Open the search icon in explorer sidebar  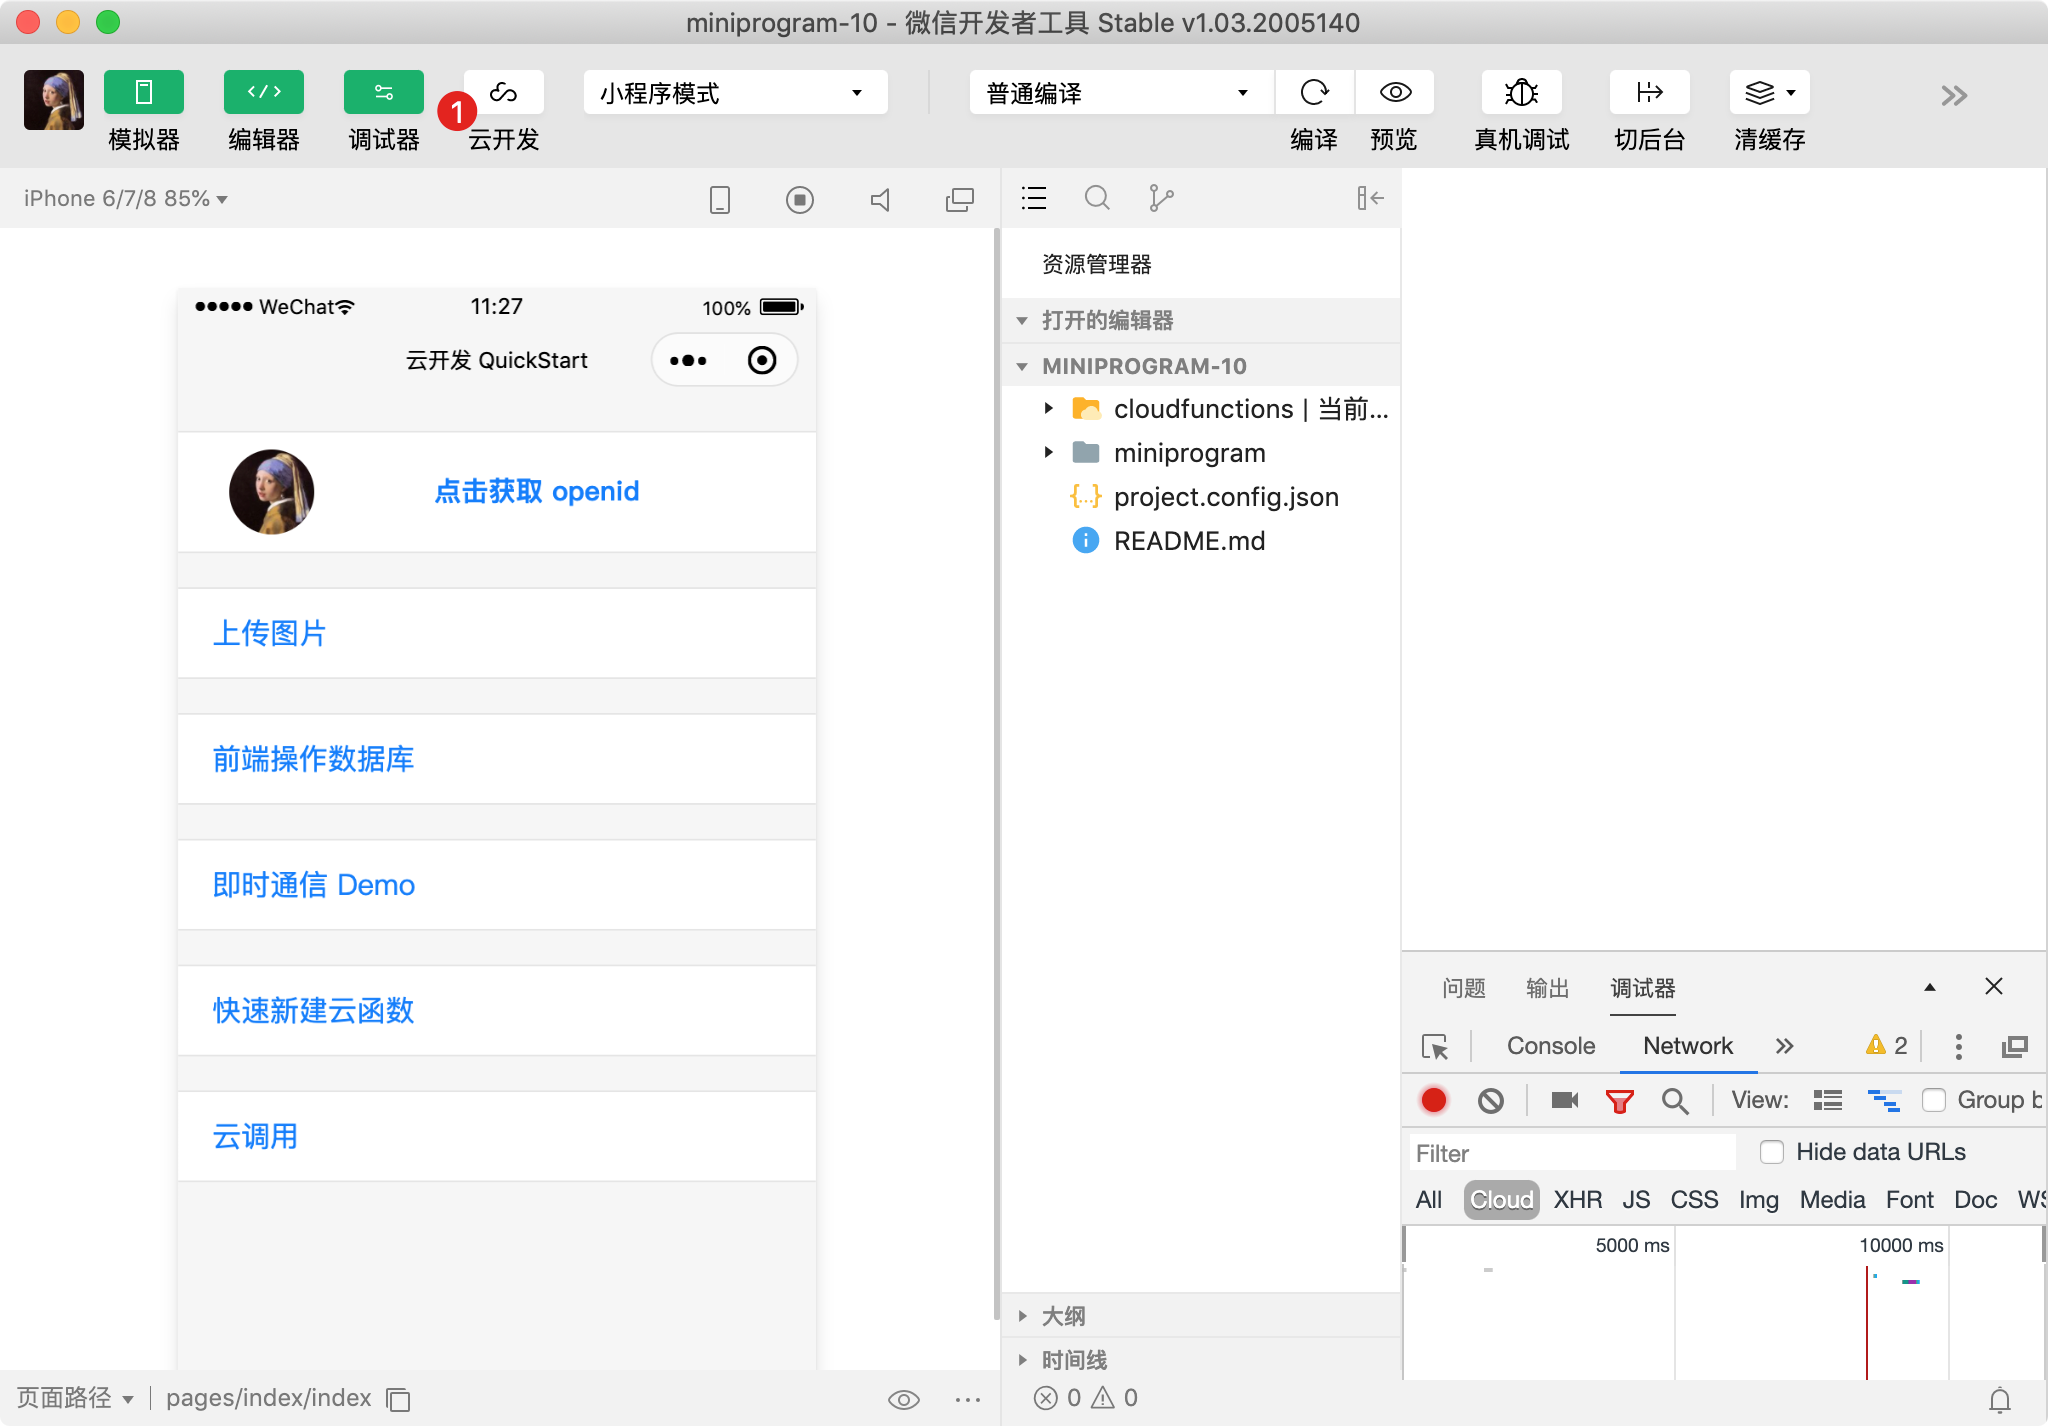pos(1097,198)
